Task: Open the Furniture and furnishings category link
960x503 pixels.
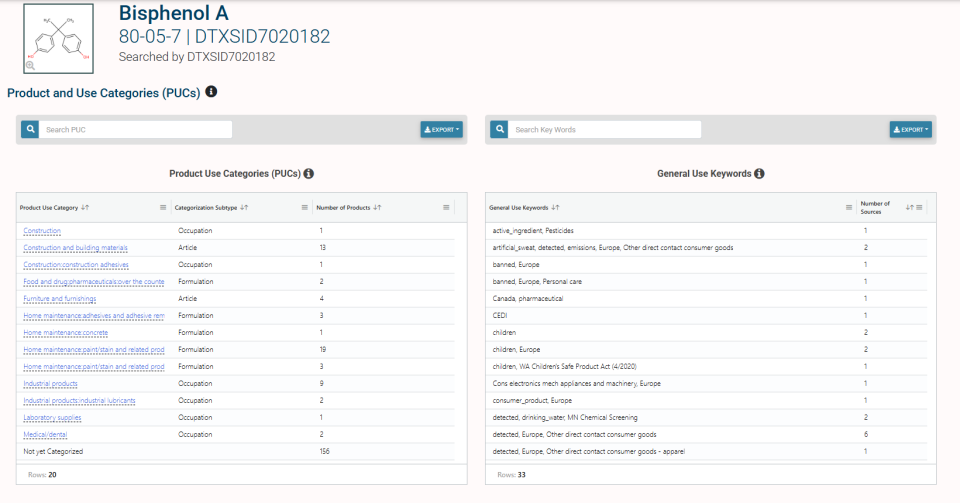Action: 60,298
